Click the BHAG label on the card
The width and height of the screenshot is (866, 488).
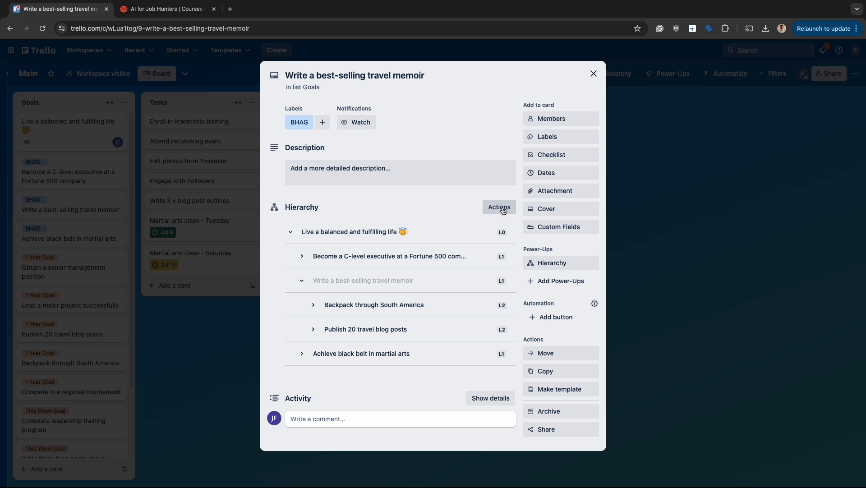(299, 122)
